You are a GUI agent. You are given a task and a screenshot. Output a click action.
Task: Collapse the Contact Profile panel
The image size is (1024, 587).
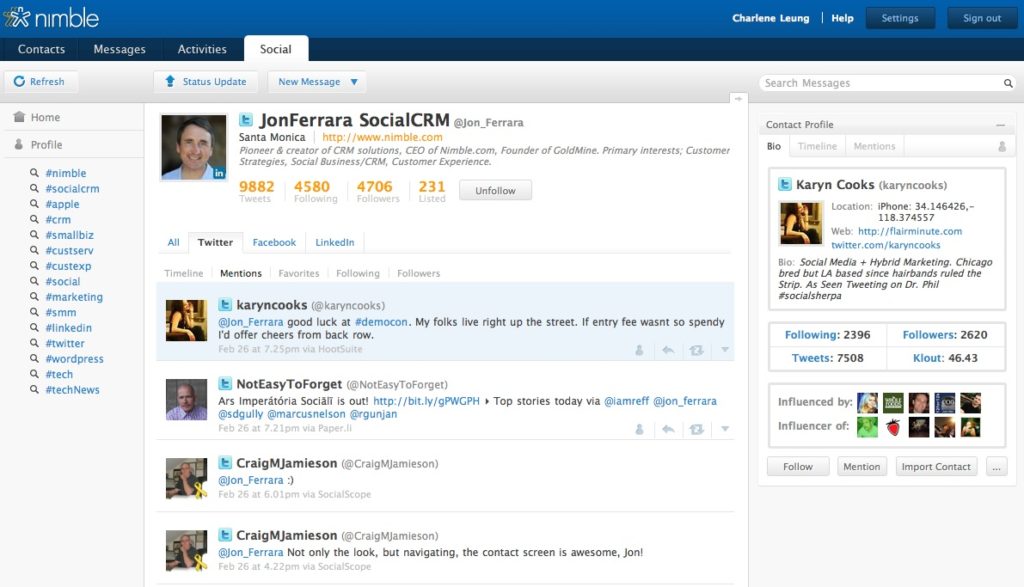[x=1000, y=125]
